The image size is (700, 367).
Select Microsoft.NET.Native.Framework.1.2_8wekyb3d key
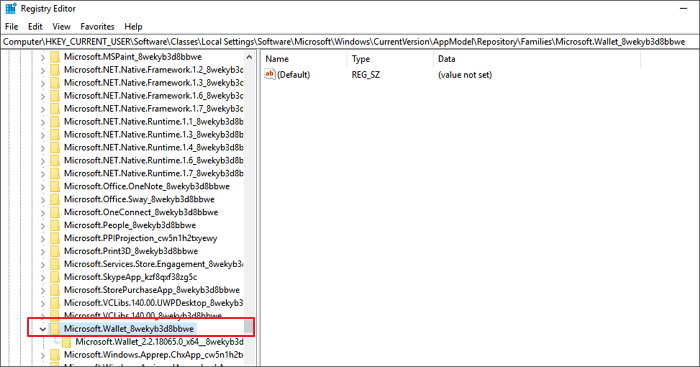(153, 70)
